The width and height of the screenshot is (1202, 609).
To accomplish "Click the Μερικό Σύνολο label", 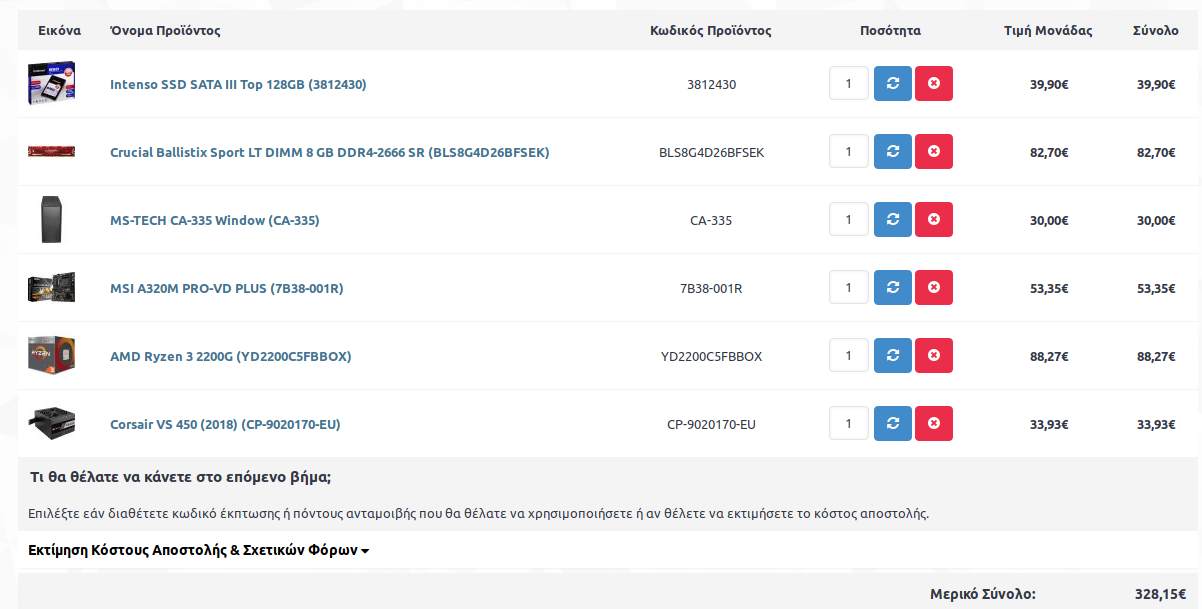I will pyautogui.click(x=983, y=594).
